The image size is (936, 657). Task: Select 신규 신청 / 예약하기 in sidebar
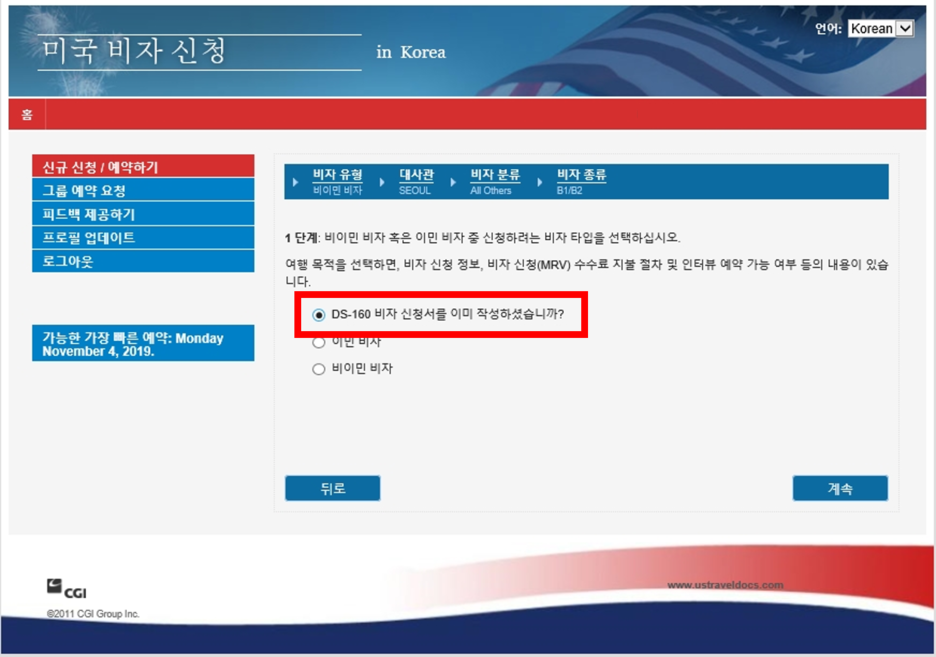(x=143, y=166)
